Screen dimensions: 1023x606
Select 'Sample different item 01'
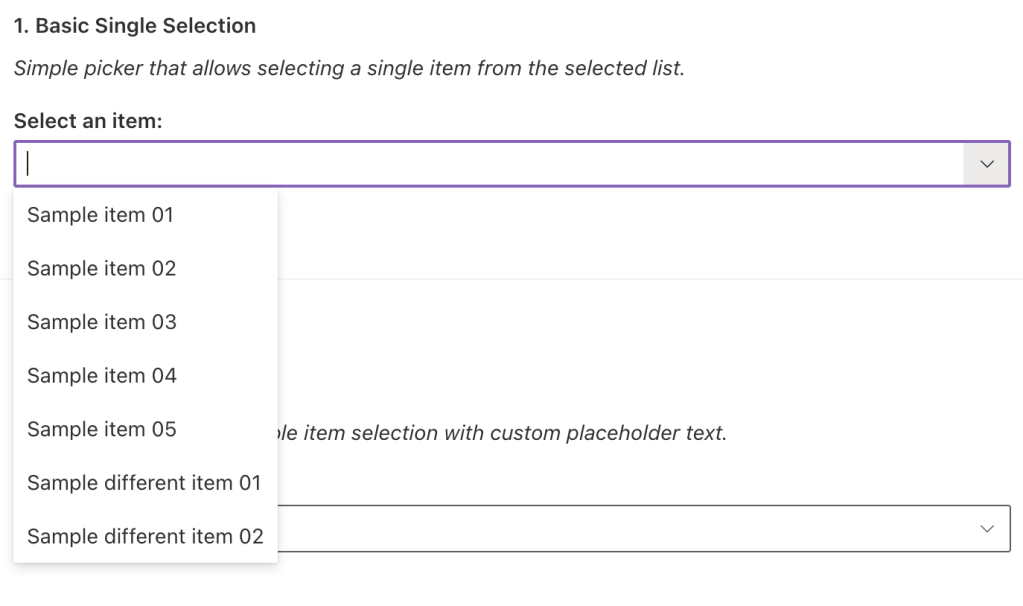[144, 483]
